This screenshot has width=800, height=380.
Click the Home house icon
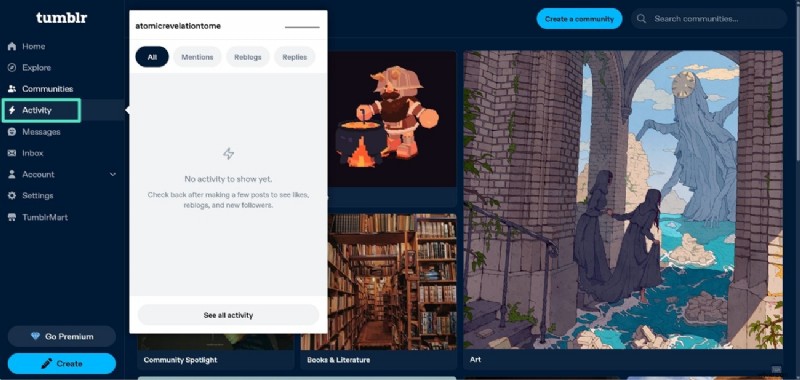12,46
